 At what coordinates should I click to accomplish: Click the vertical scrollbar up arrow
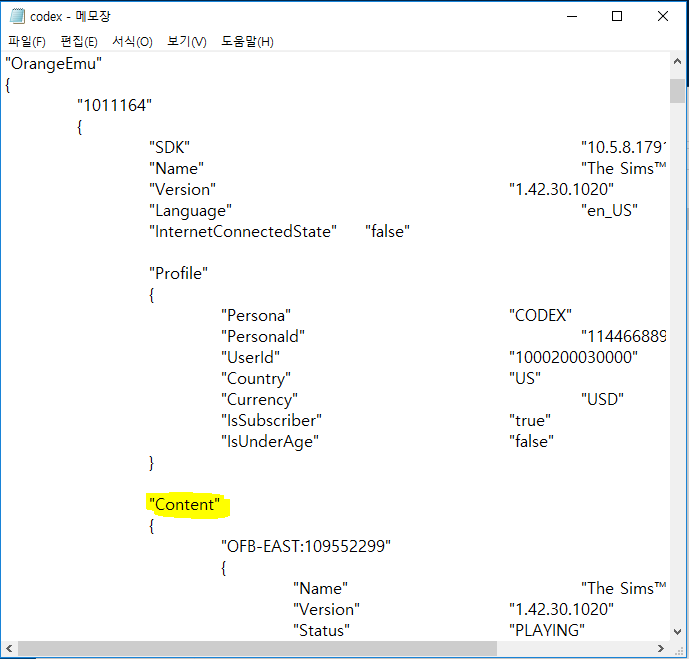pyautogui.click(x=677, y=62)
